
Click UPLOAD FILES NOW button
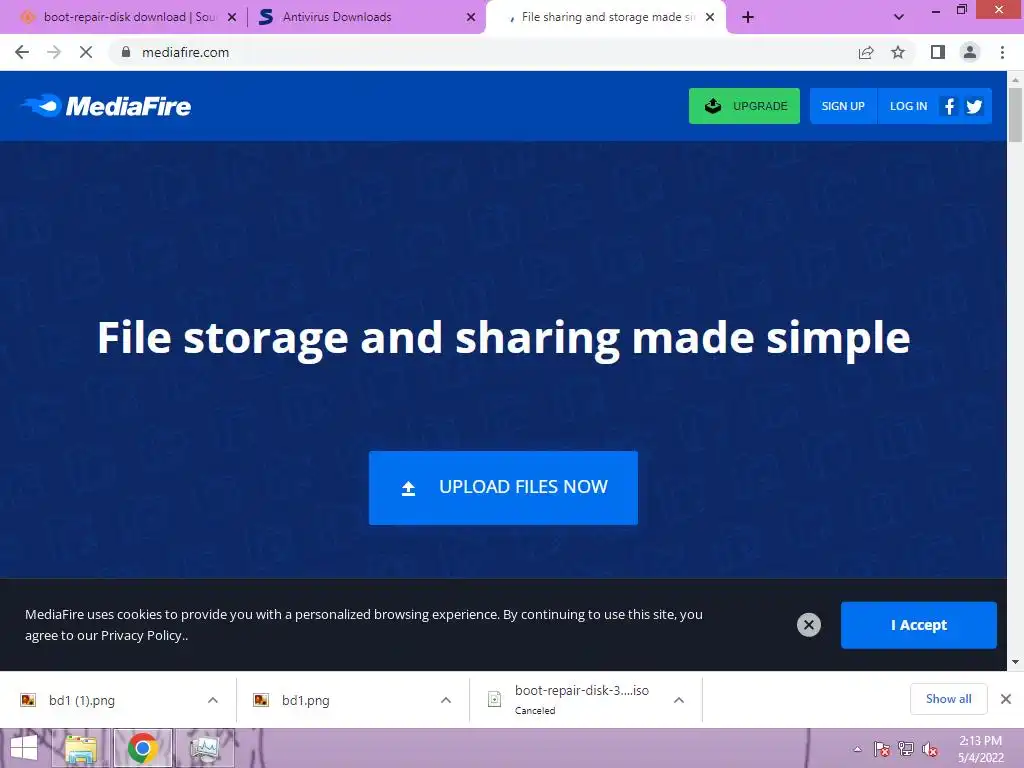[x=503, y=487]
